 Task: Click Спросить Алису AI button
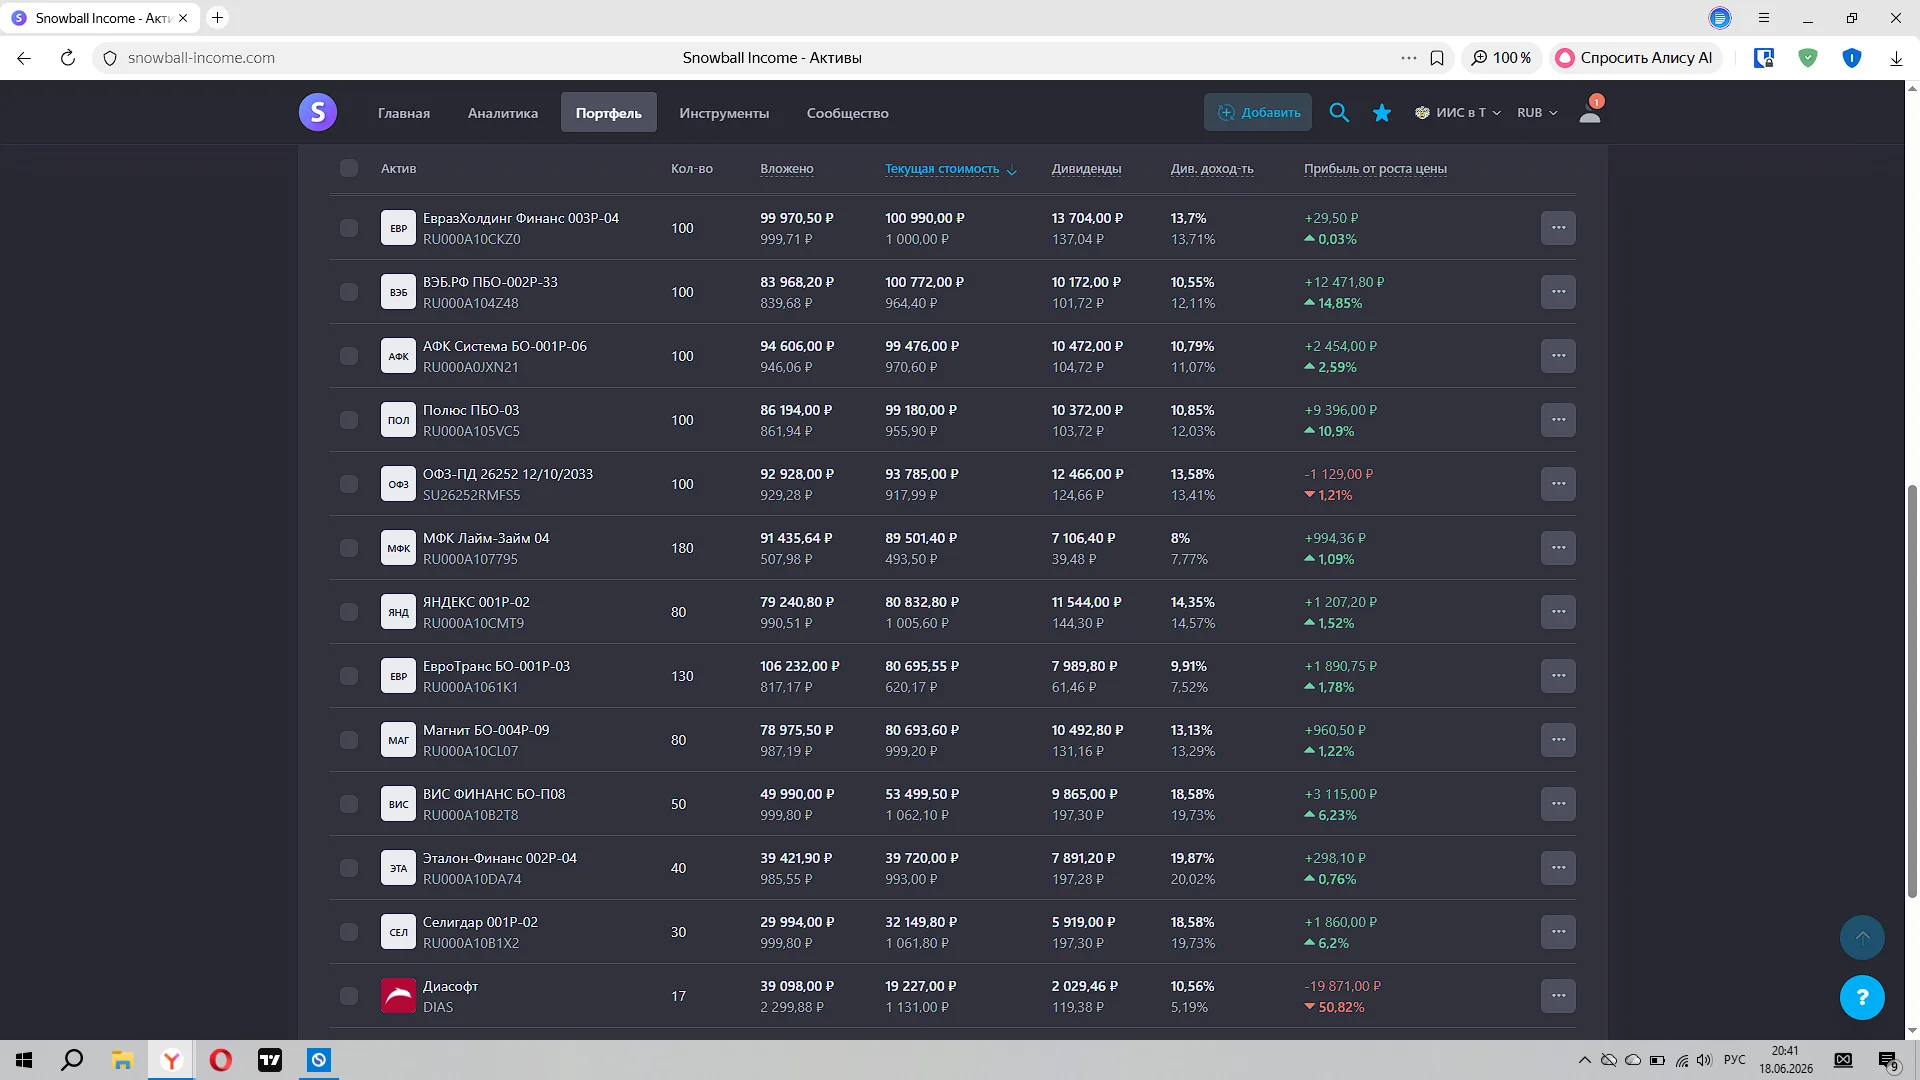[x=1635, y=58]
